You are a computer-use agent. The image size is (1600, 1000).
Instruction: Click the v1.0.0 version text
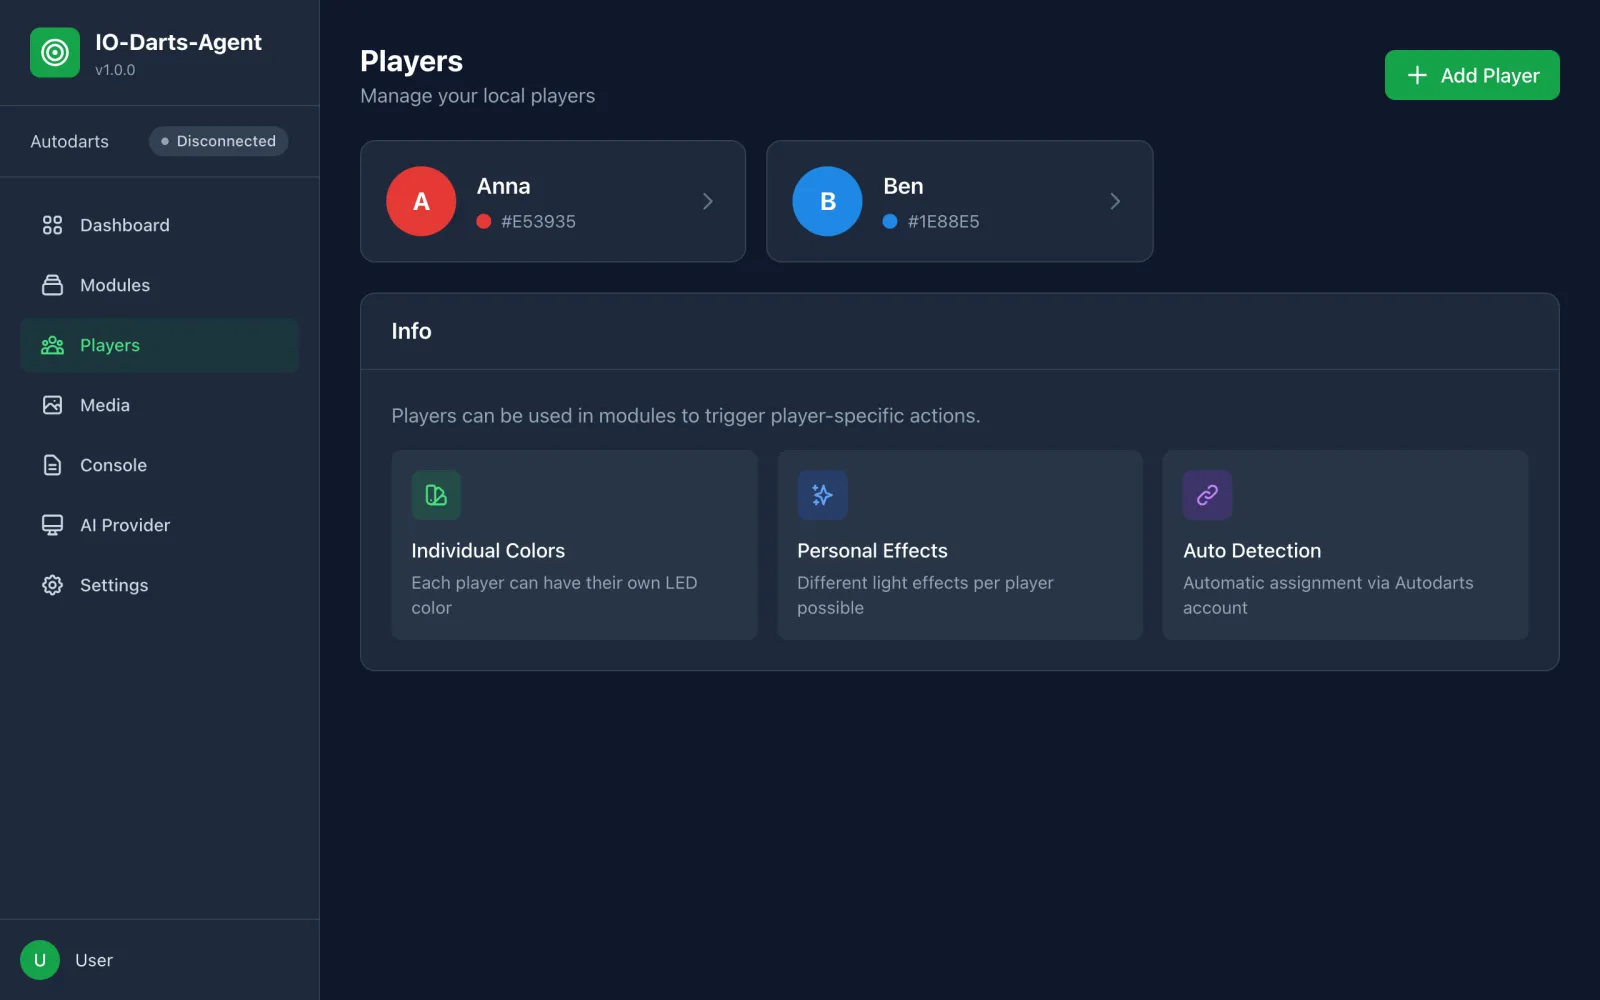[115, 70]
